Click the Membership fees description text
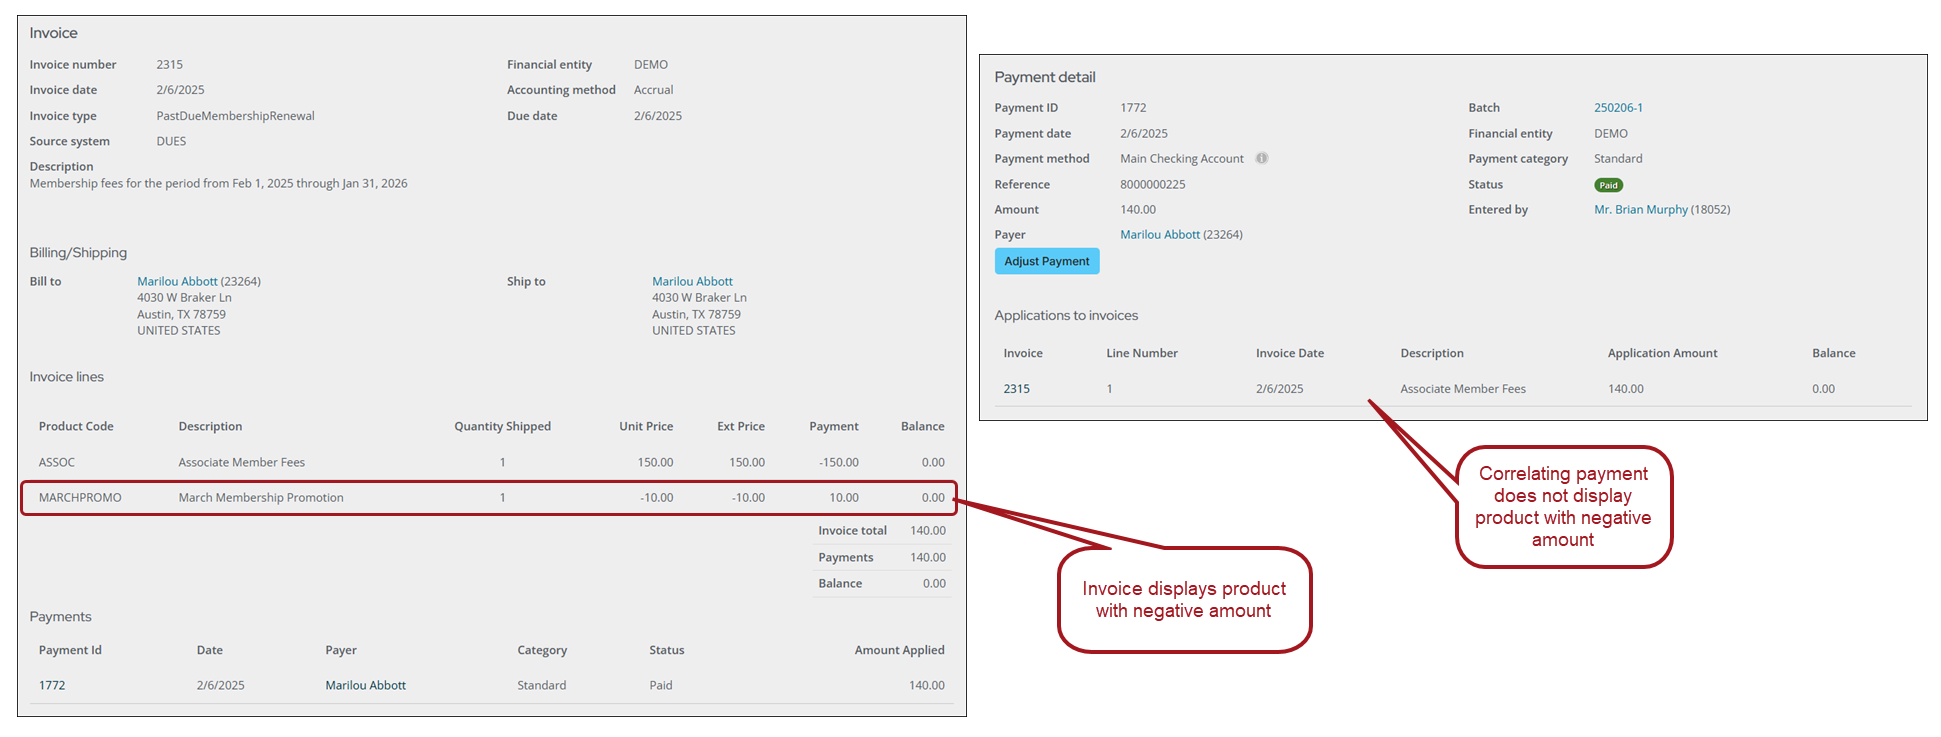 click(218, 183)
